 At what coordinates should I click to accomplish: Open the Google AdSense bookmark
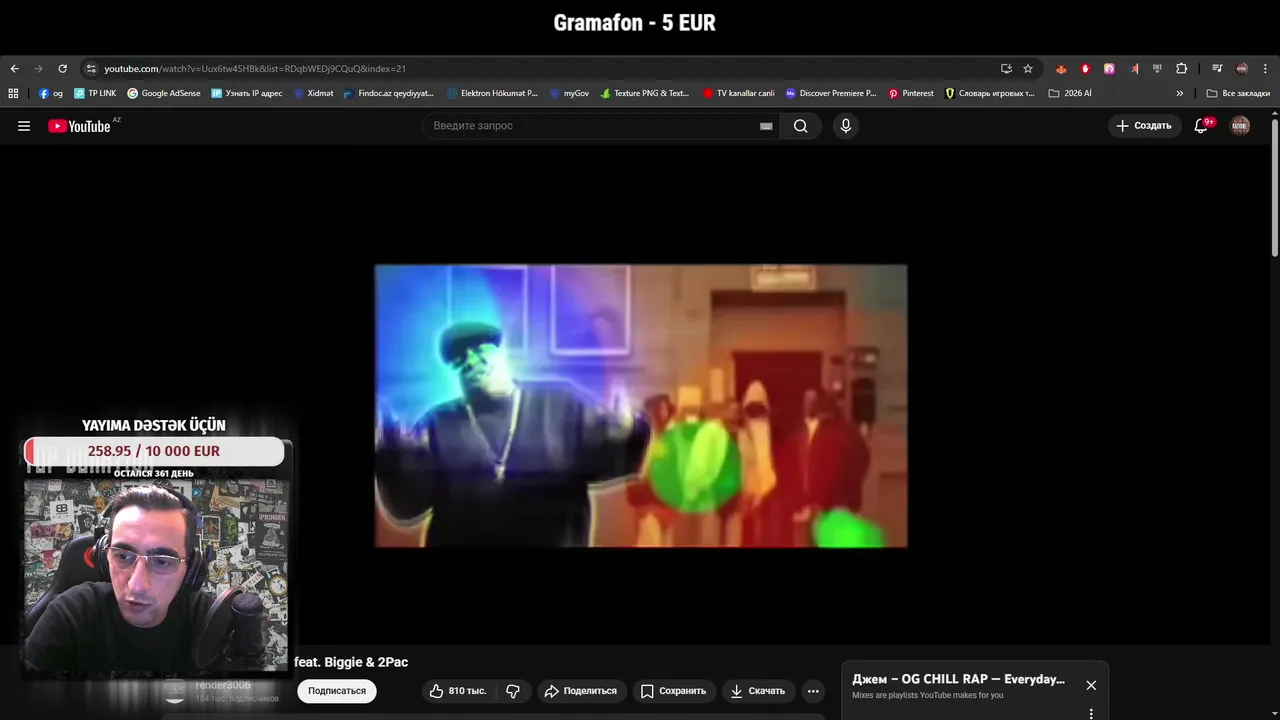(x=164, y=93)
